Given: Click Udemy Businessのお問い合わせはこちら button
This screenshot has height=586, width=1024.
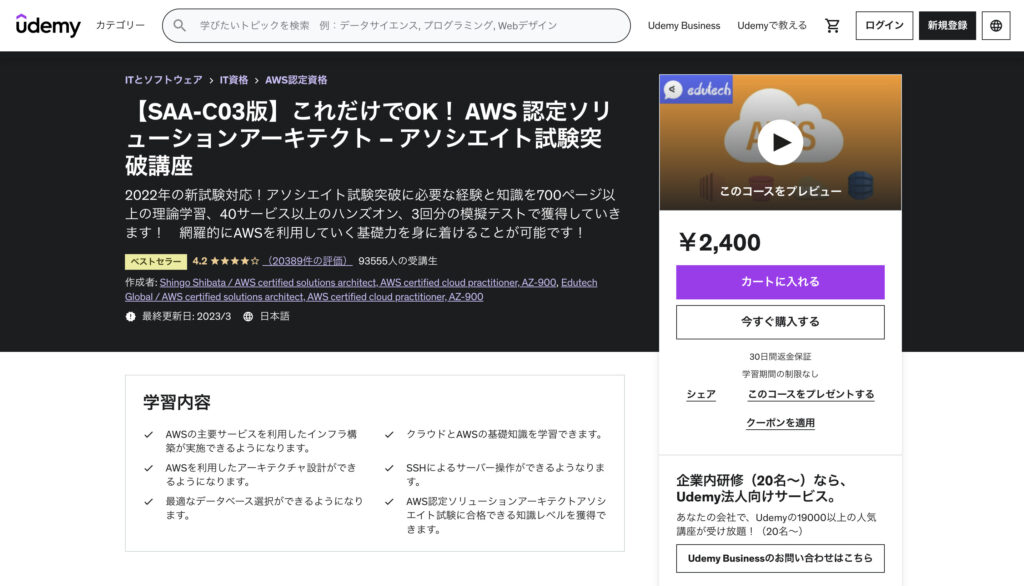Looking at the screenshot, I should 780,559.
